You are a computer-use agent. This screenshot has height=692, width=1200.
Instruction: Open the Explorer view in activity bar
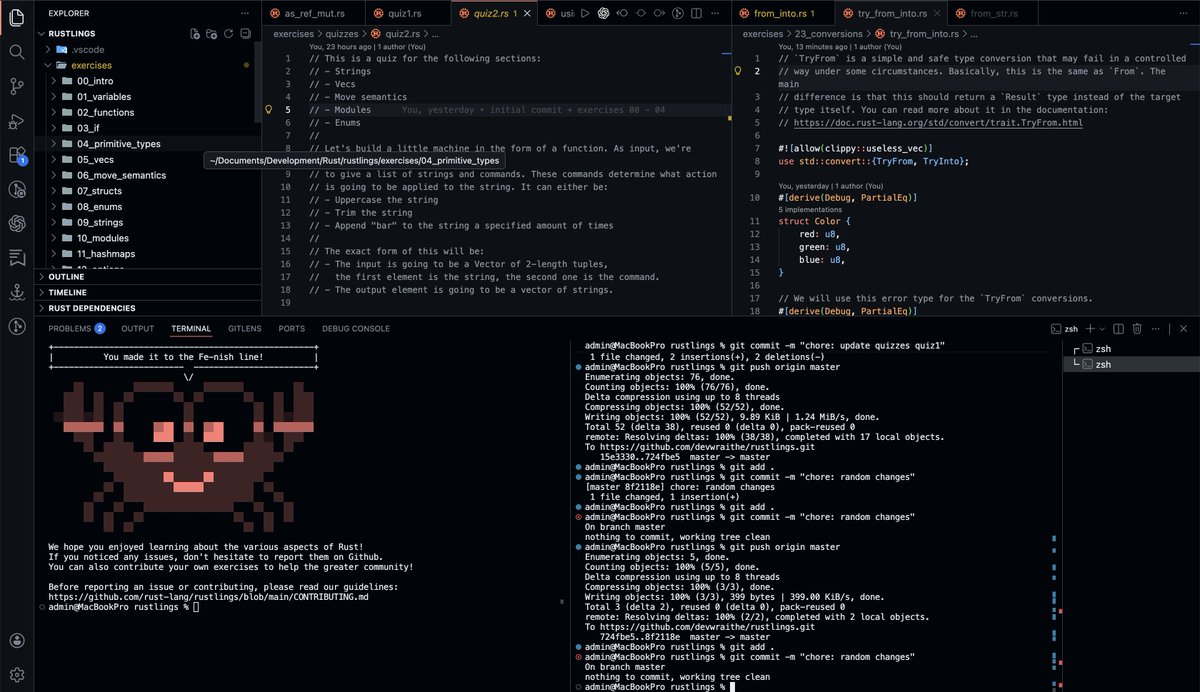(16, 17)
